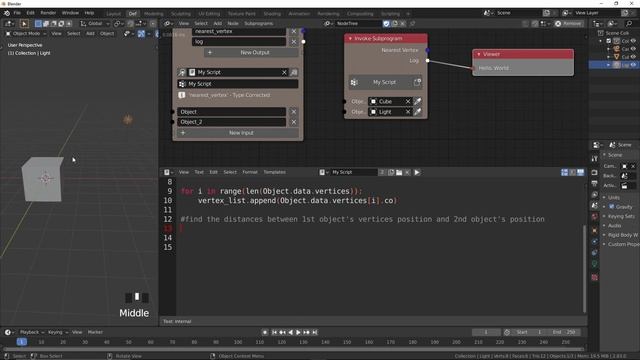Click frame 100 on the timeline ruler
Image resolution: width=640 pixels, height=360 pixels.
pyautogui.click(x=238, y=342)
